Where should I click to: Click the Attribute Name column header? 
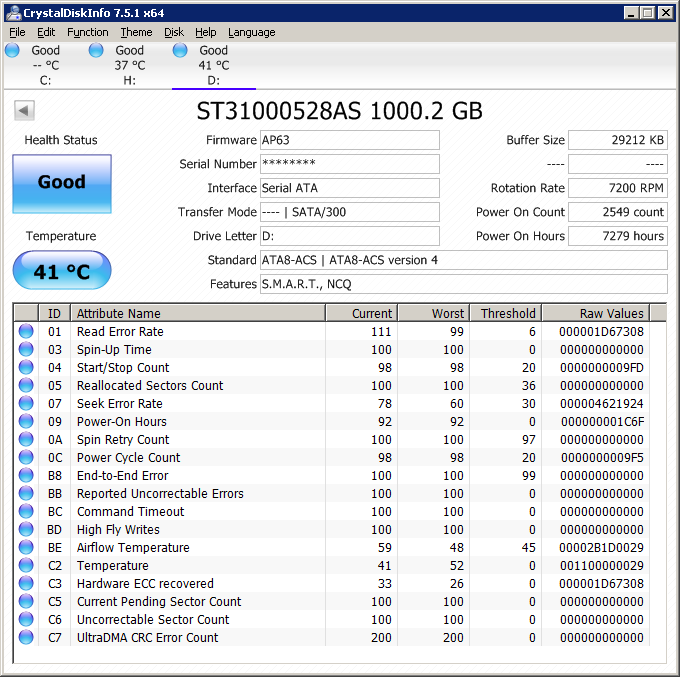(x=198, y=313)
